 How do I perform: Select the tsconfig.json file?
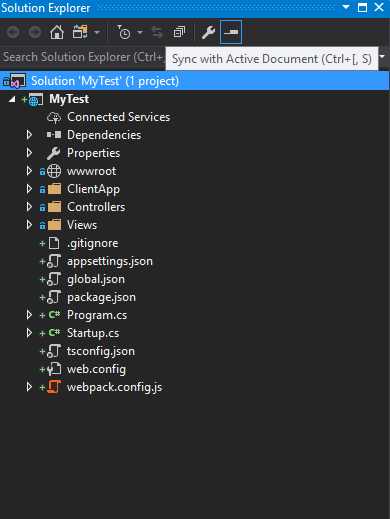click(x=101, y=351)
